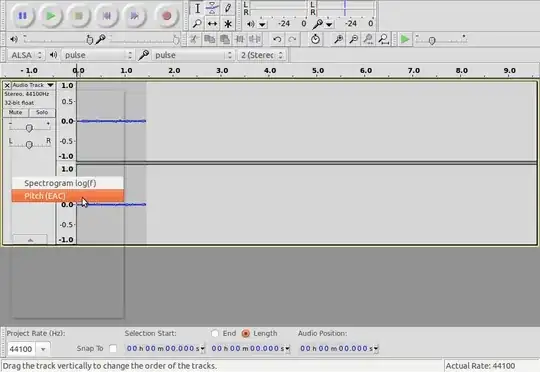Select the Time Shift tool
The height and width of the screenshot is (372, 540).
click(212, 24)
